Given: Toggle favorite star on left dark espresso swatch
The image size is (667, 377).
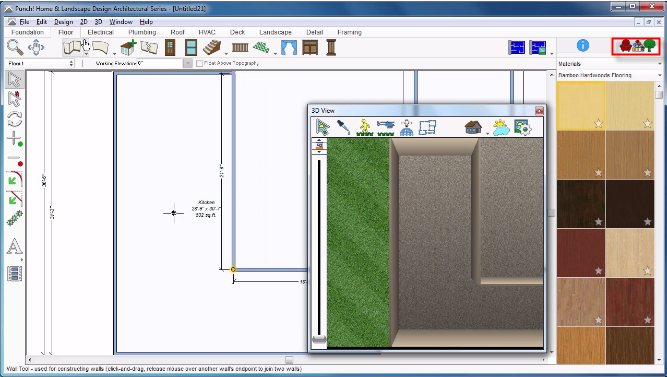Looking at the screenshot, I should pyautogui.click(x=599, y=221).
